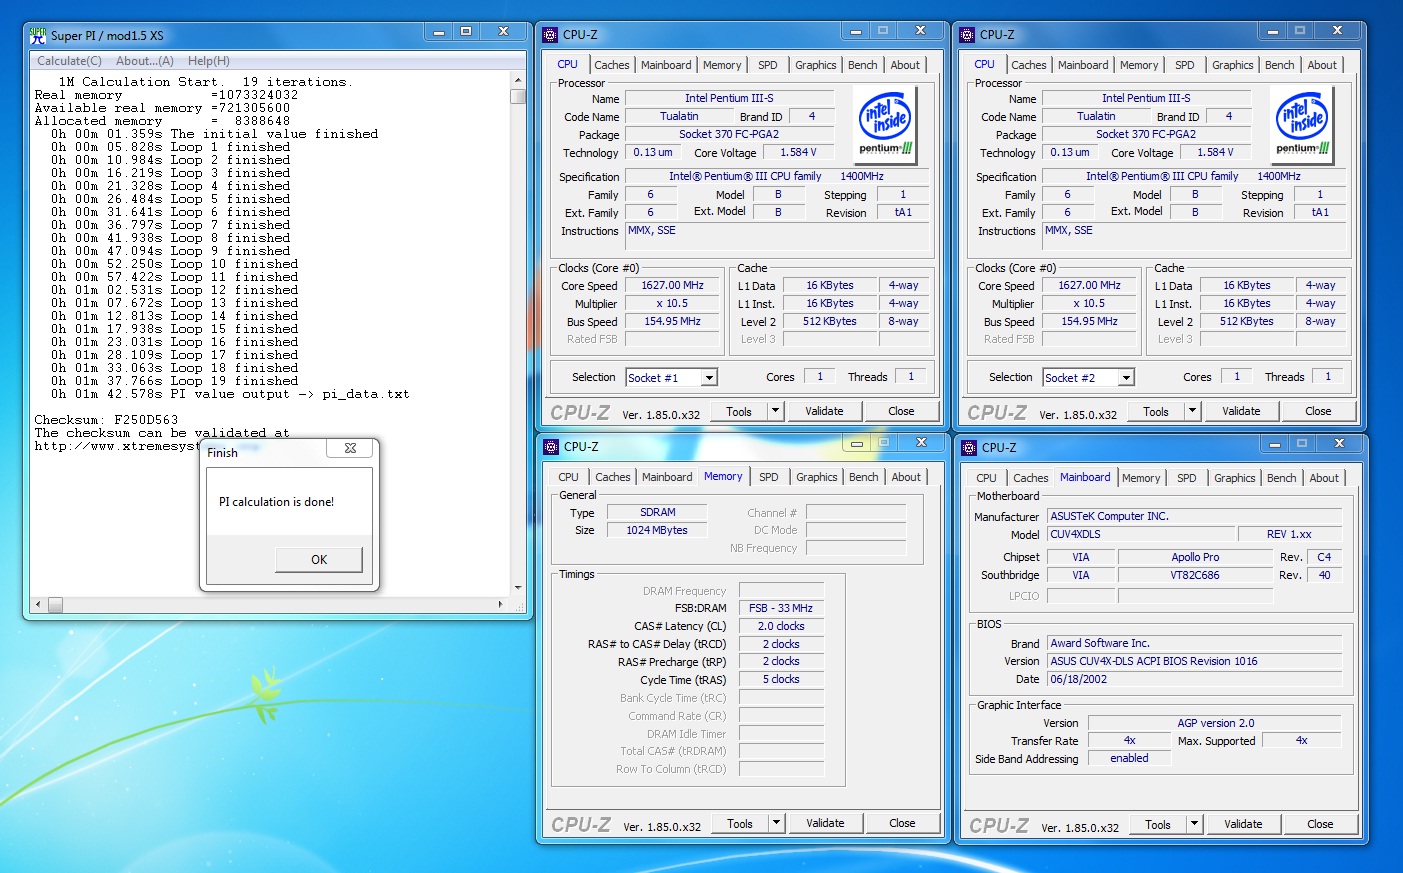Click Close button in Socket #1 window
1403x873 pixels.
tap(901, 411)
